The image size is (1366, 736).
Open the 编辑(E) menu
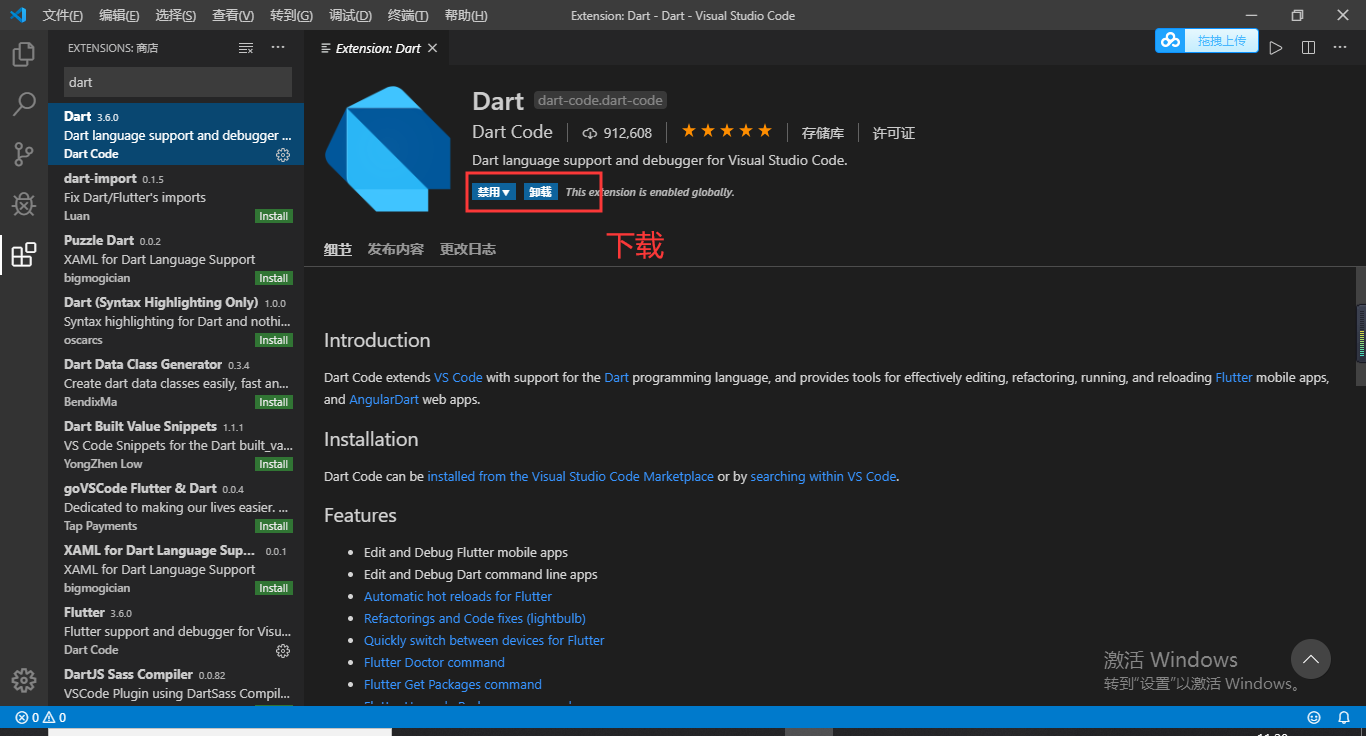coord(119,15)
